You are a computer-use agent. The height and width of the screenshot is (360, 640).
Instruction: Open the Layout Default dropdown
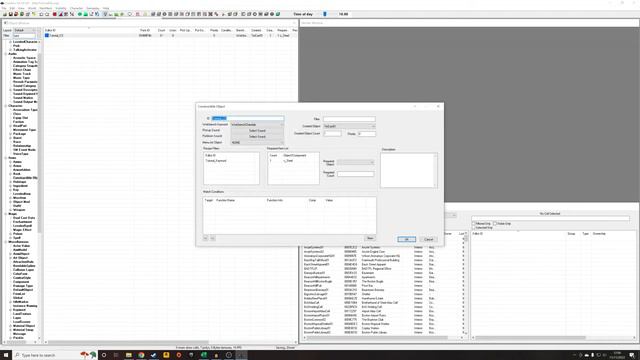tap(24, 30)
